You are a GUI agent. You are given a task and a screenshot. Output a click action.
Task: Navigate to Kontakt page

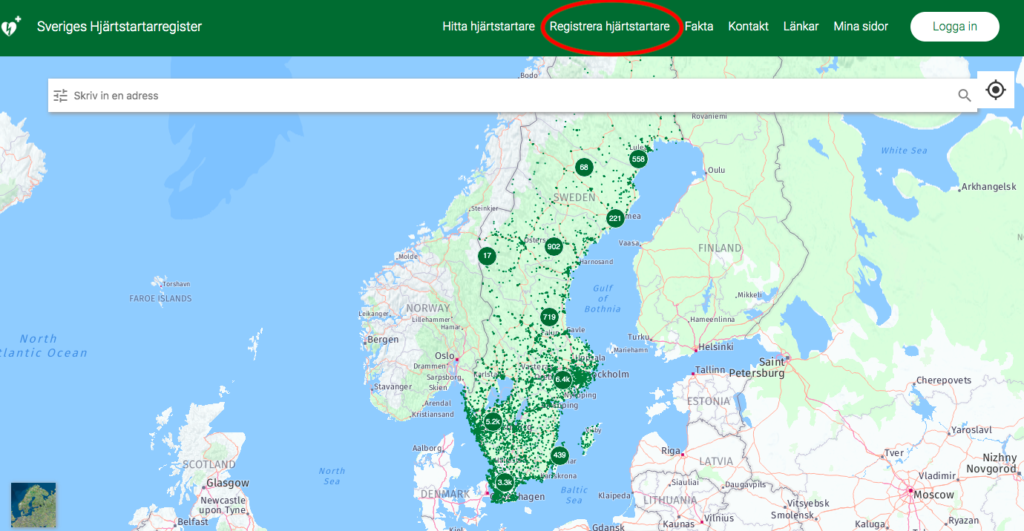[748, 27]
